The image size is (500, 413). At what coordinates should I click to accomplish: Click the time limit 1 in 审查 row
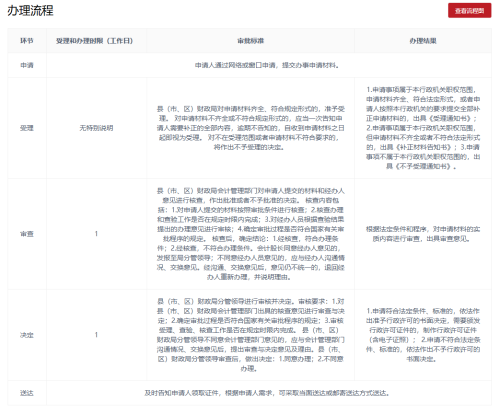pyautogui.click(x=96, y=234)
